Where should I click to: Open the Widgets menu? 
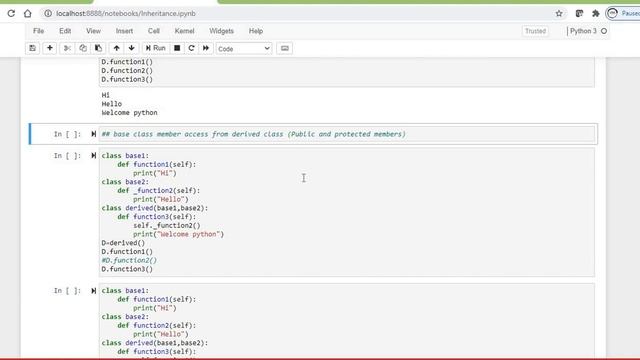pos(221,31)
